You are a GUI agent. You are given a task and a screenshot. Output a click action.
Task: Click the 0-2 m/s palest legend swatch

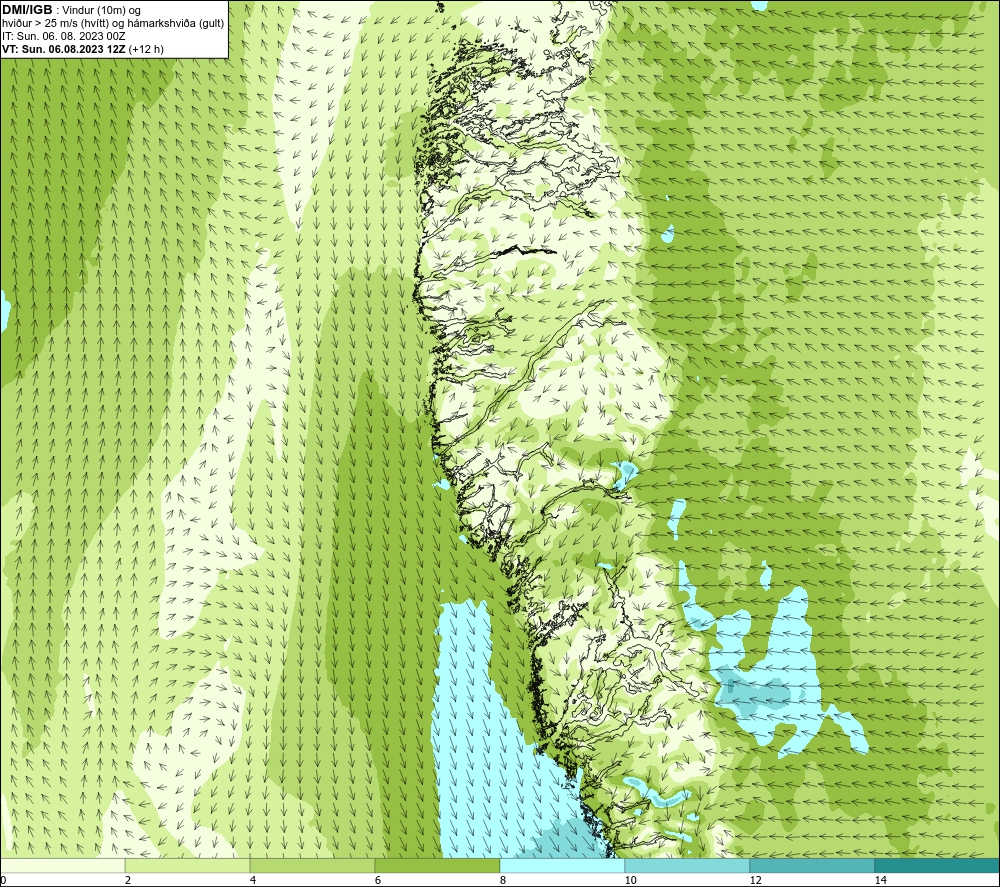coord(62,865)
